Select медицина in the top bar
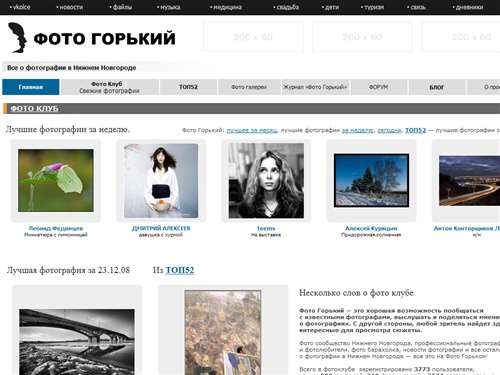 click(227, 7)
